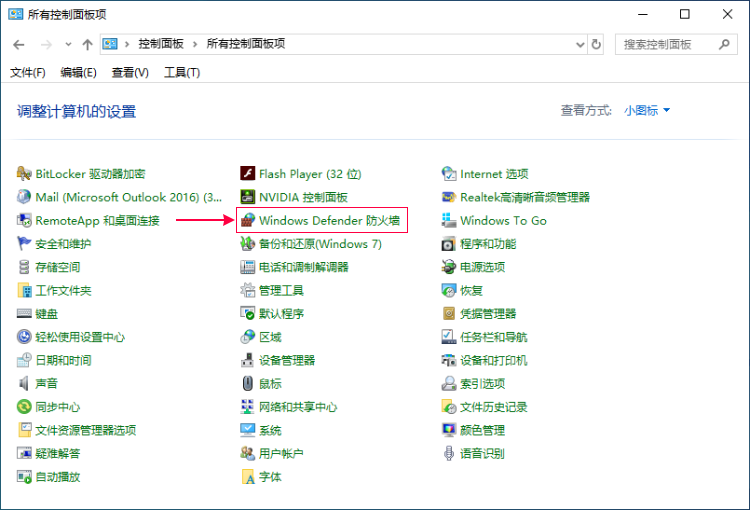Expand the 小图标 view mode dropdown

[647, 111]
